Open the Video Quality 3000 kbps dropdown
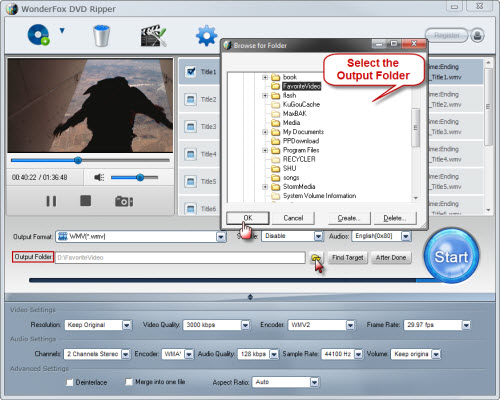 click(x=245, y=325)
